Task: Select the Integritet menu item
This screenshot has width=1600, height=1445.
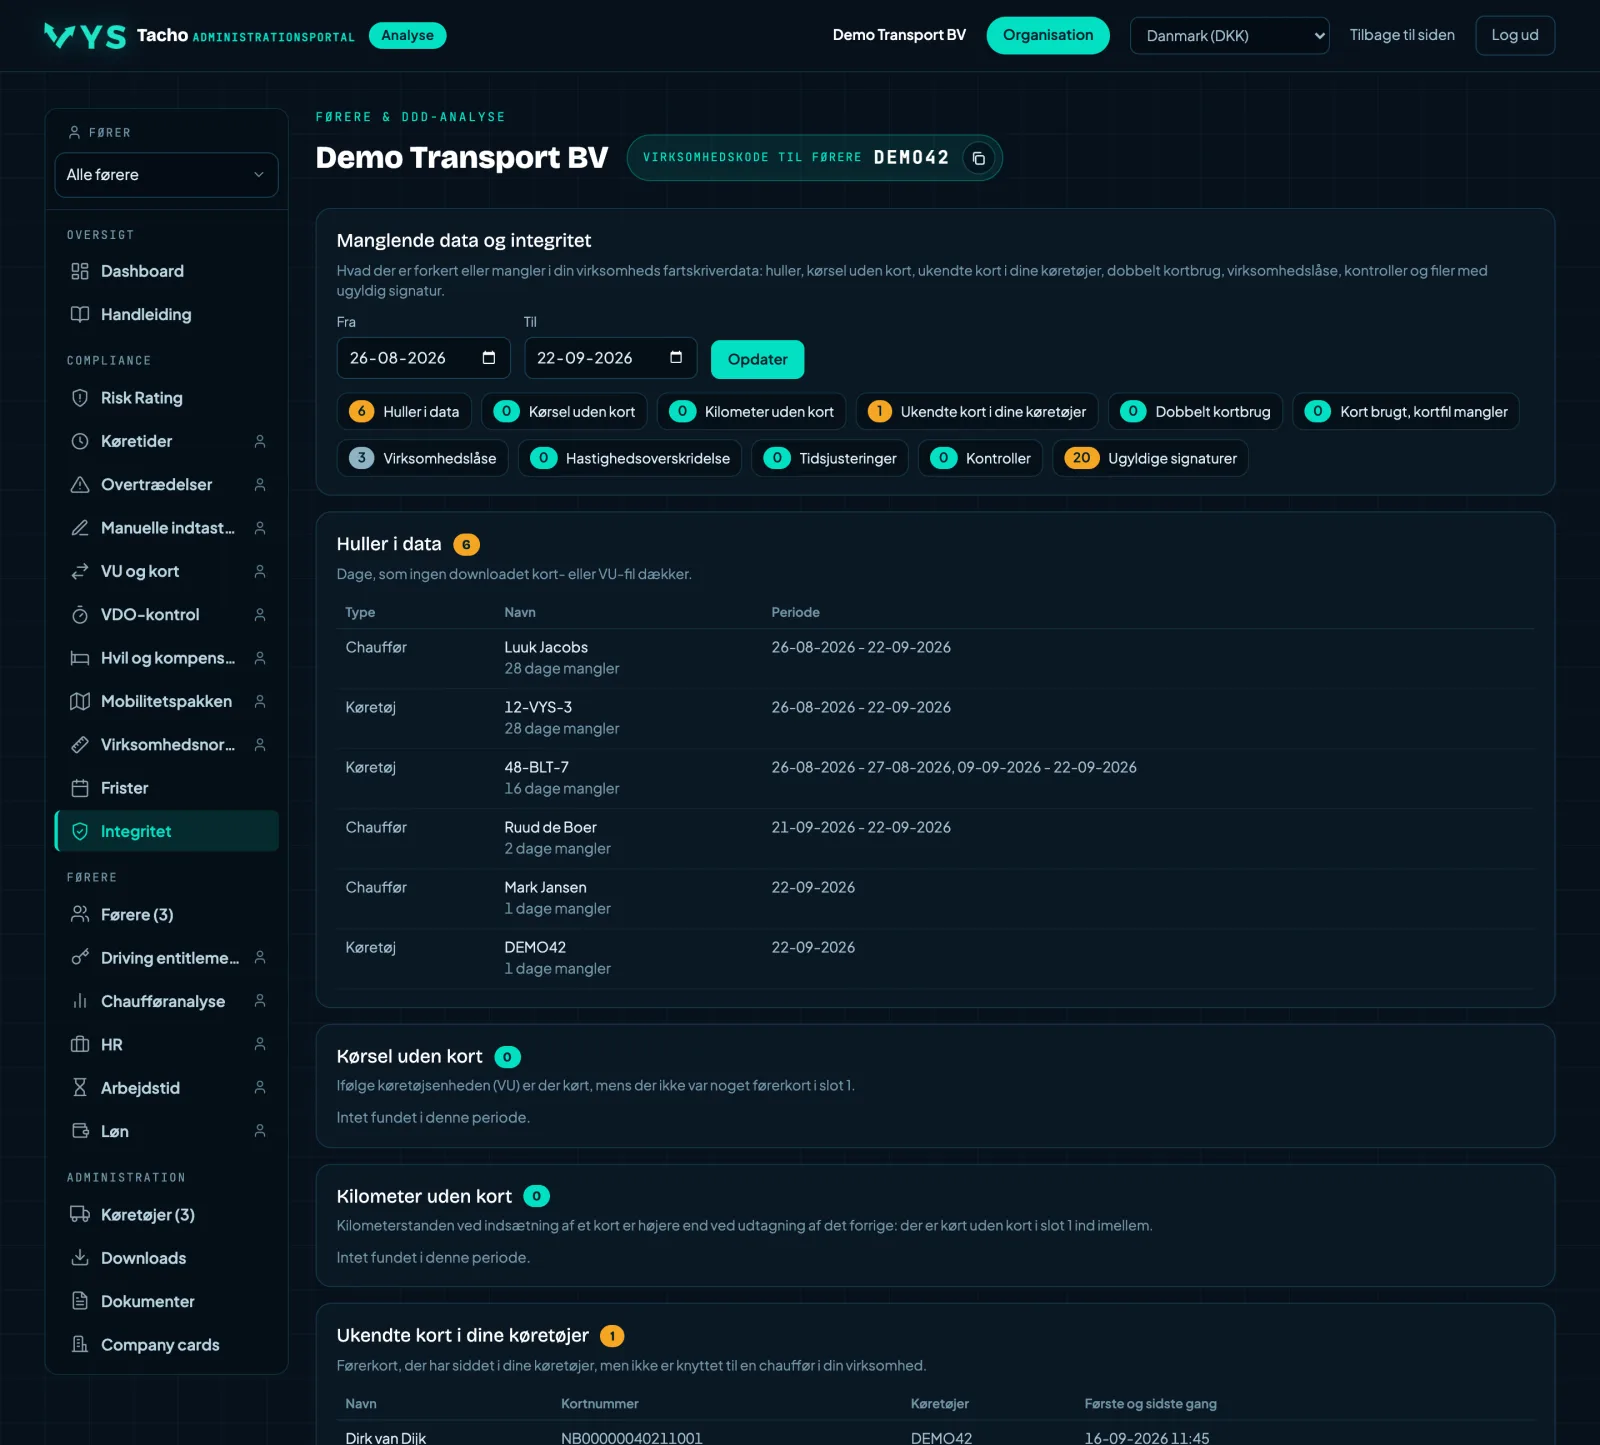Action: point(166,831)
